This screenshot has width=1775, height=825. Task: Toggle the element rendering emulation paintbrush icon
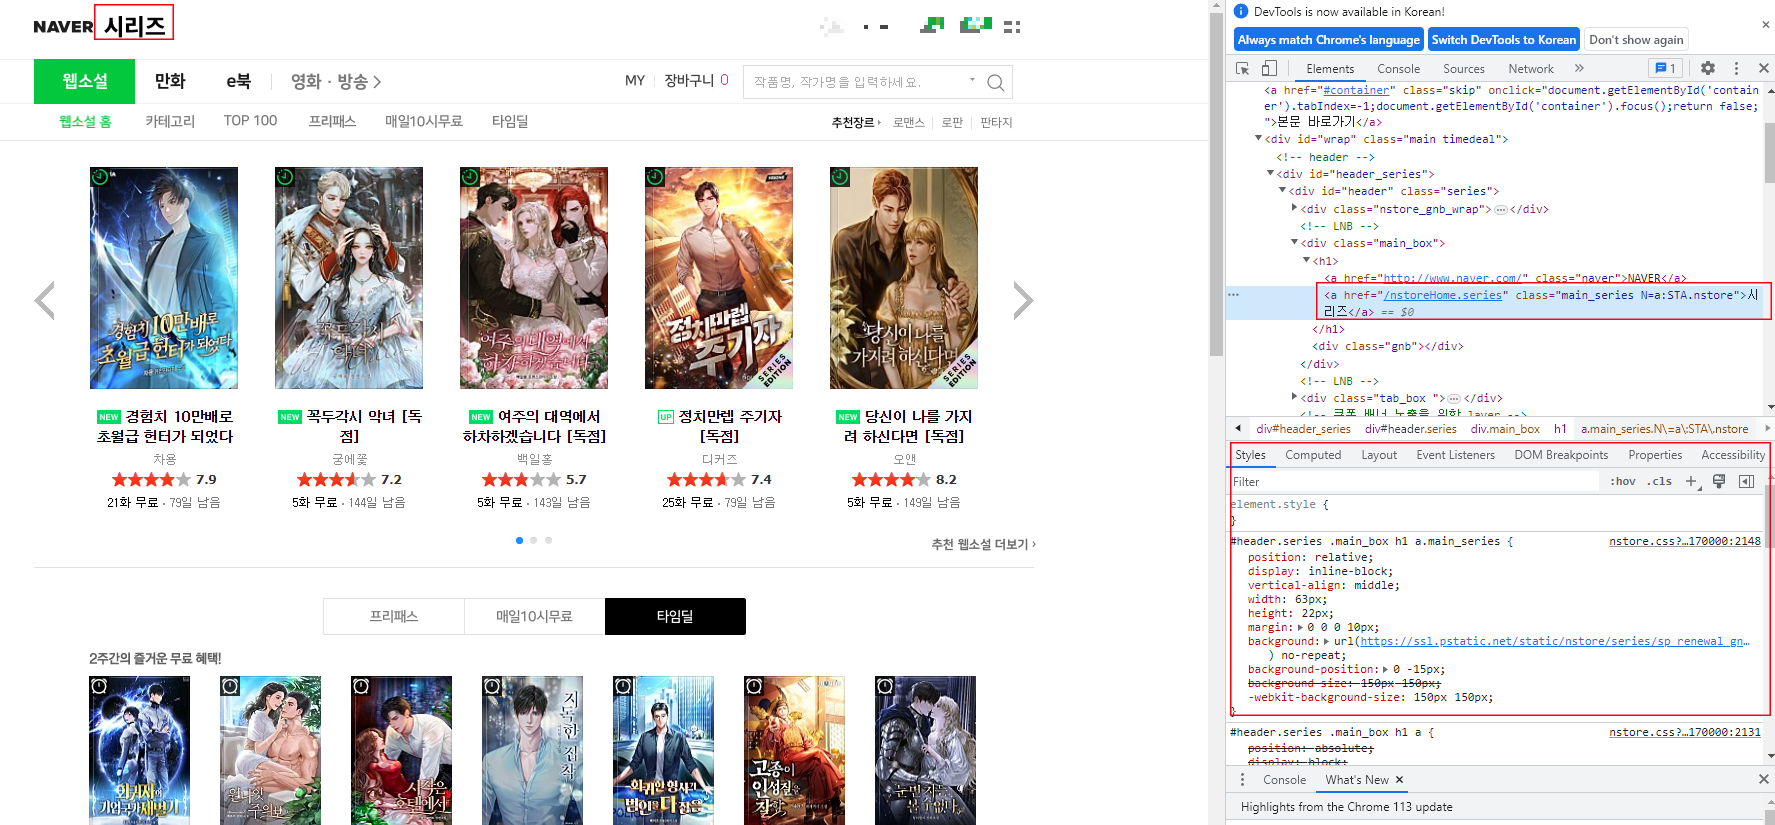click(1719, 481)
